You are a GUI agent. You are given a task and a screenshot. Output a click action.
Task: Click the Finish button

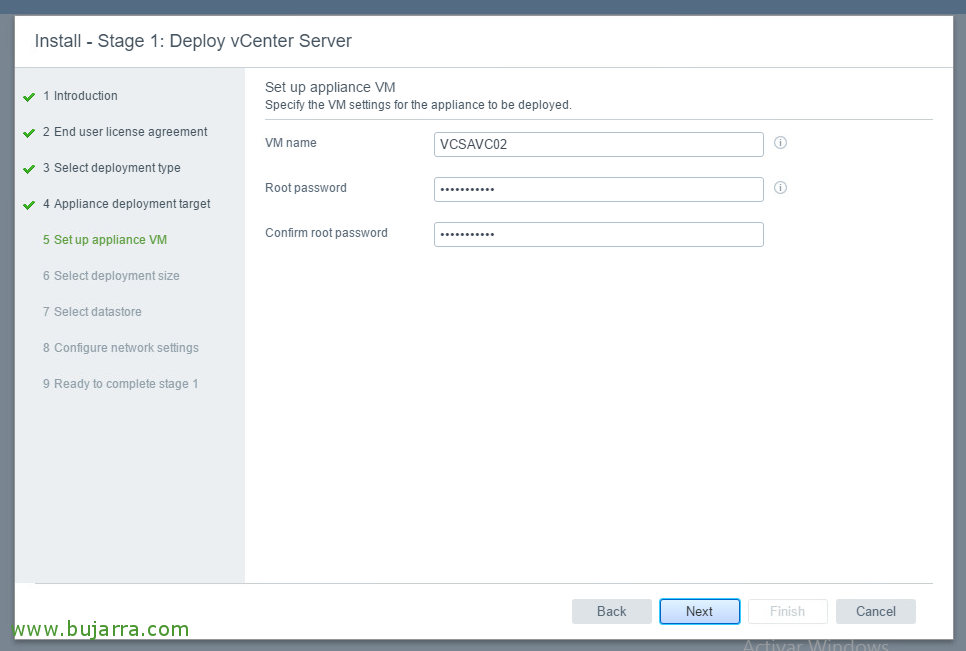787,611
